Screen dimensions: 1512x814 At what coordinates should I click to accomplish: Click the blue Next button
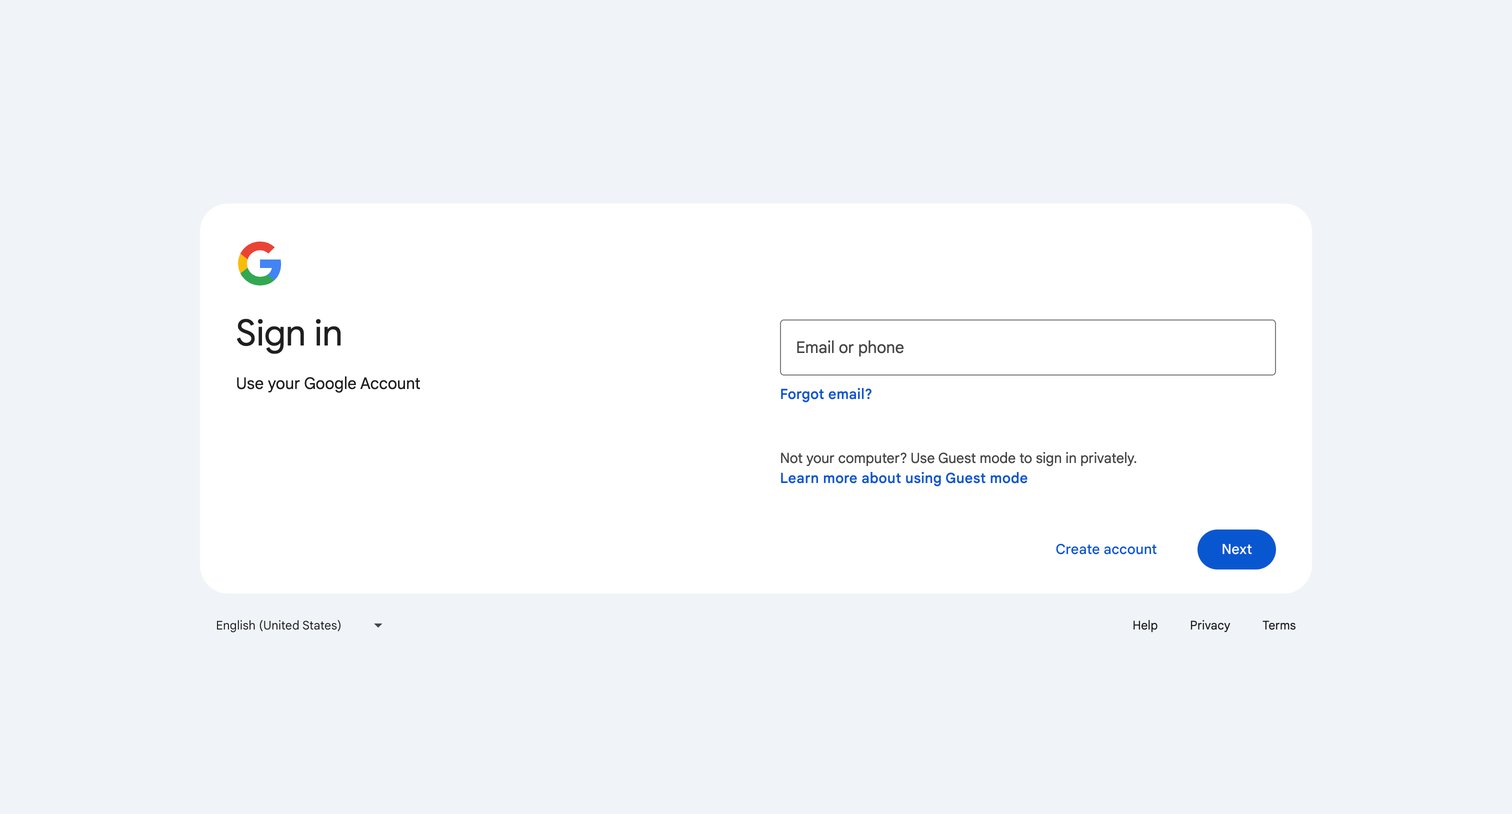click(x=1236, y=549)
